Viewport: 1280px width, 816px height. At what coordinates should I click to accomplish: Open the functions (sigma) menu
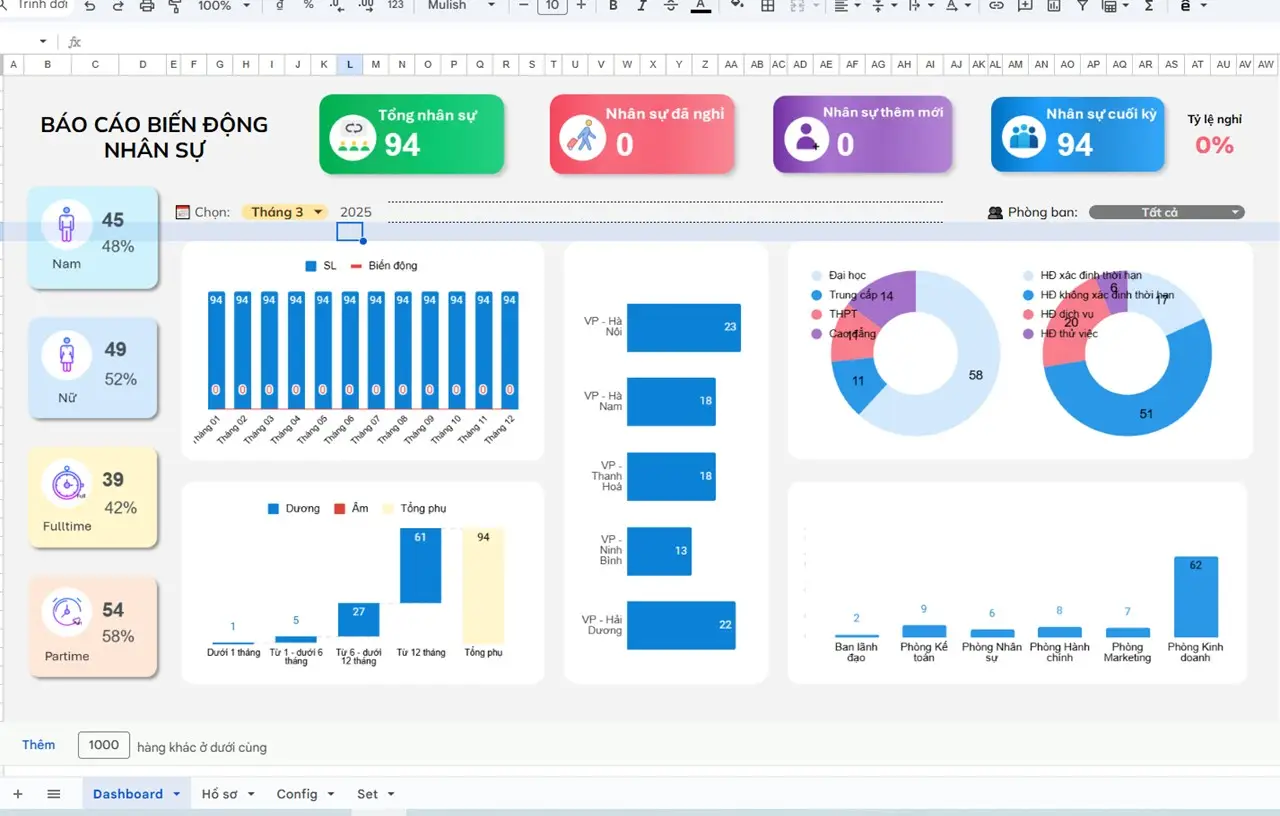1148,6
